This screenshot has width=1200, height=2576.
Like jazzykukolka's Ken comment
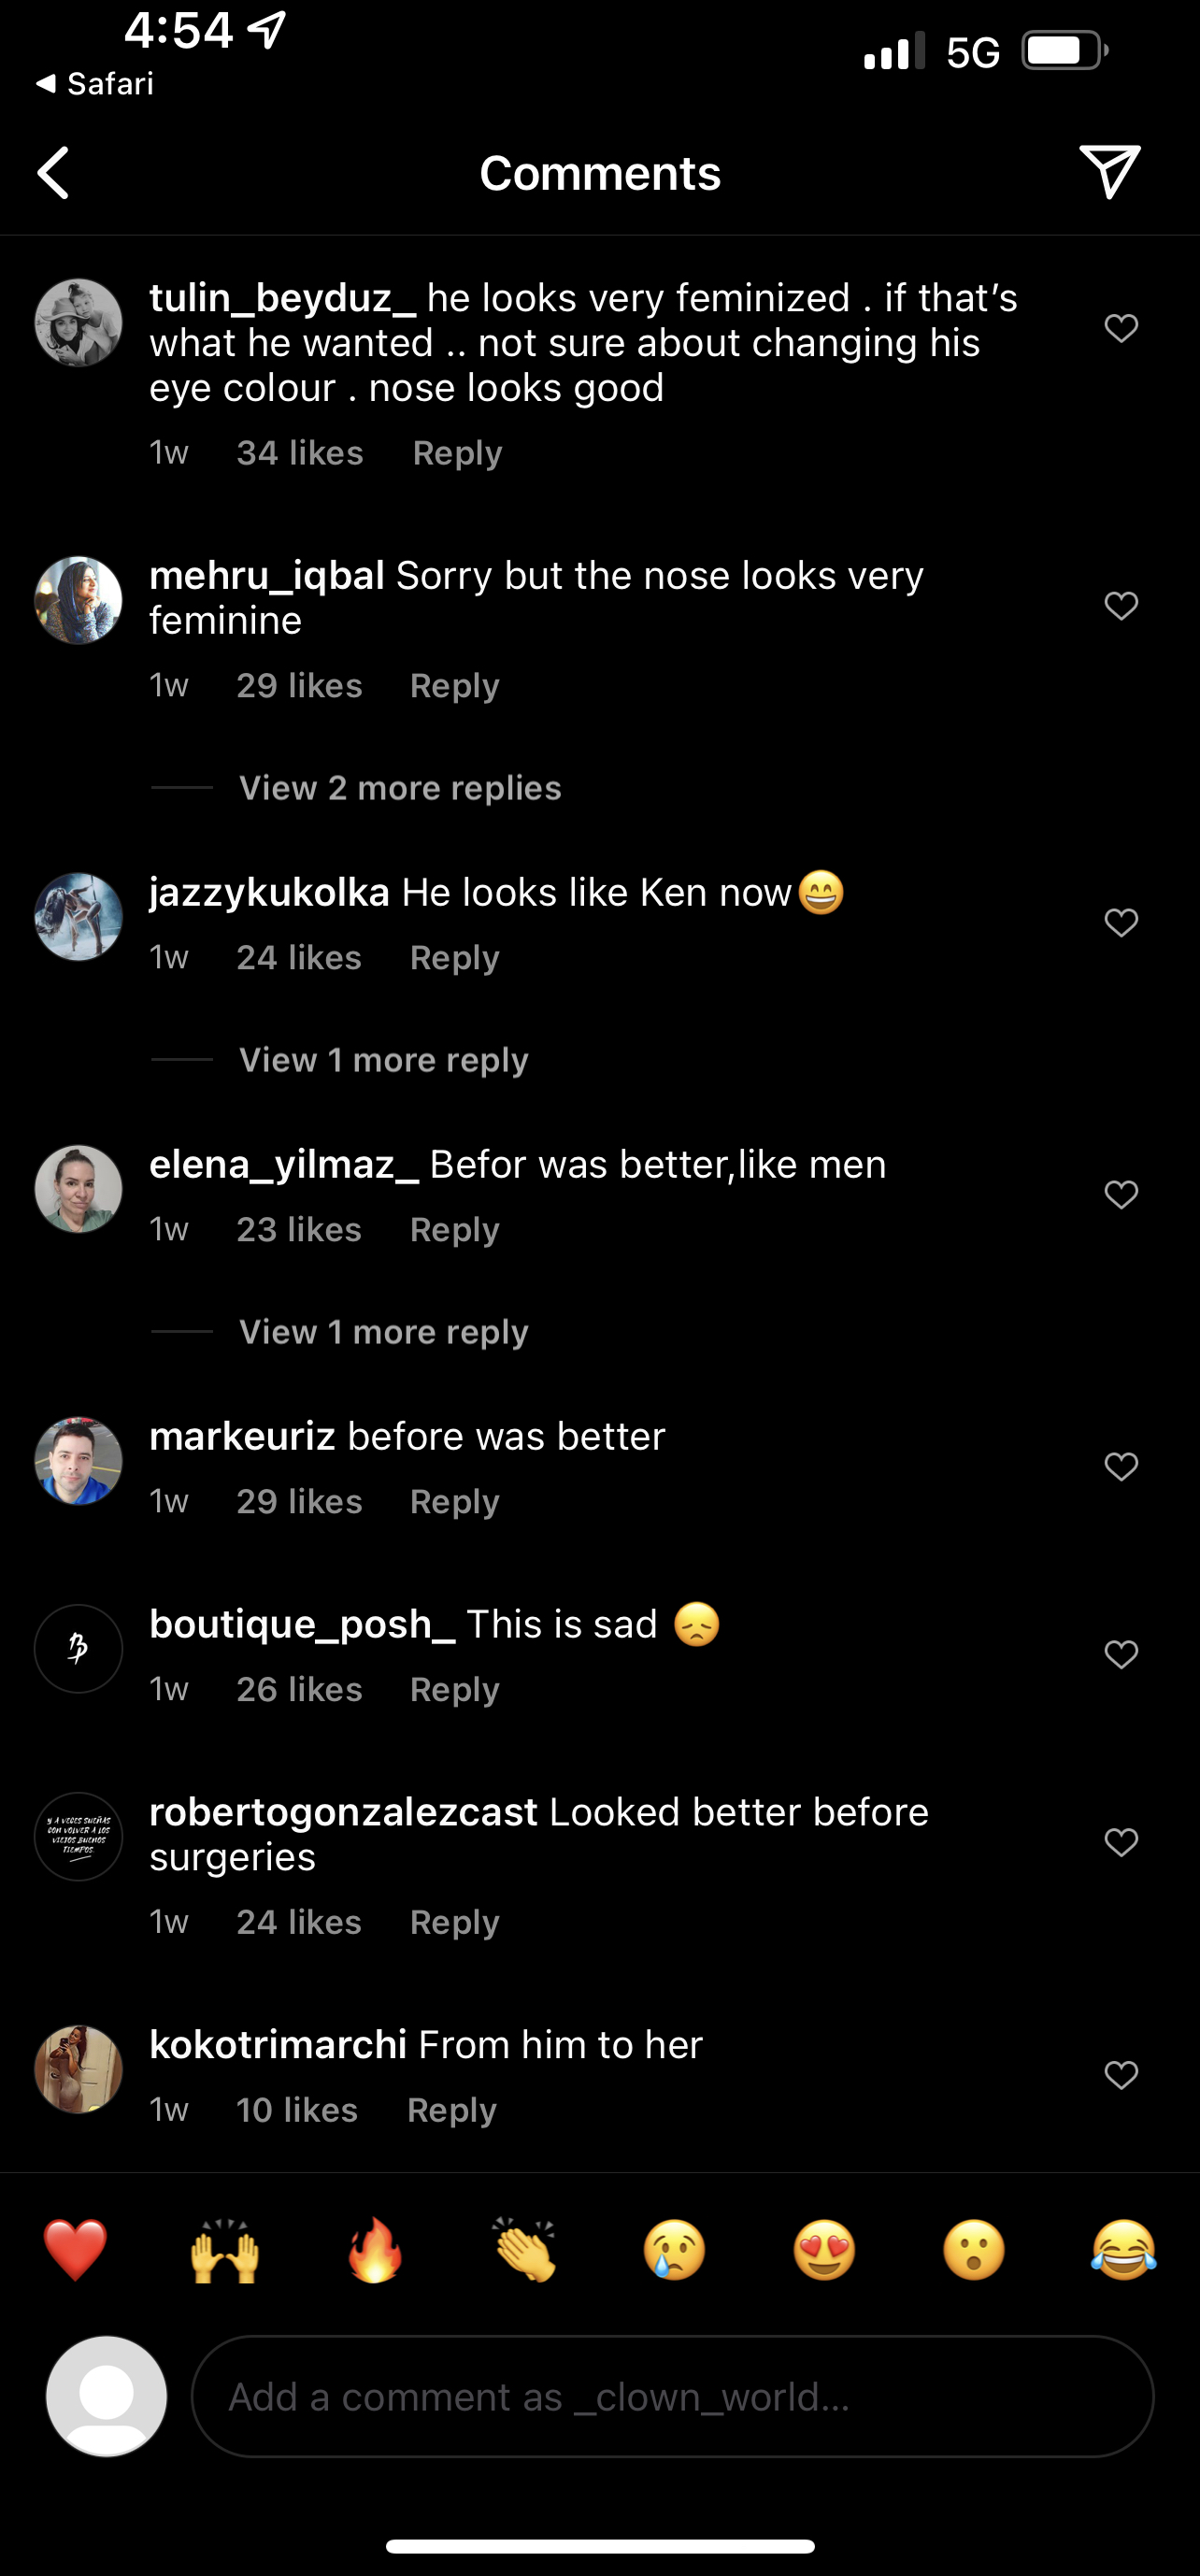pyautogui.click(x=1121, y=922)
